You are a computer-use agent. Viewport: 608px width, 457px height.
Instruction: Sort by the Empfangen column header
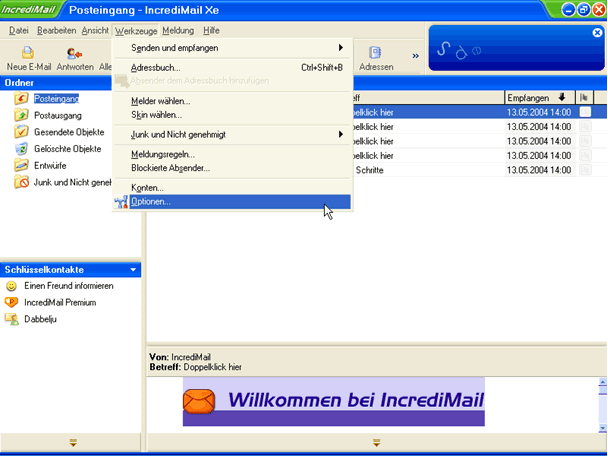coord(539,98)
